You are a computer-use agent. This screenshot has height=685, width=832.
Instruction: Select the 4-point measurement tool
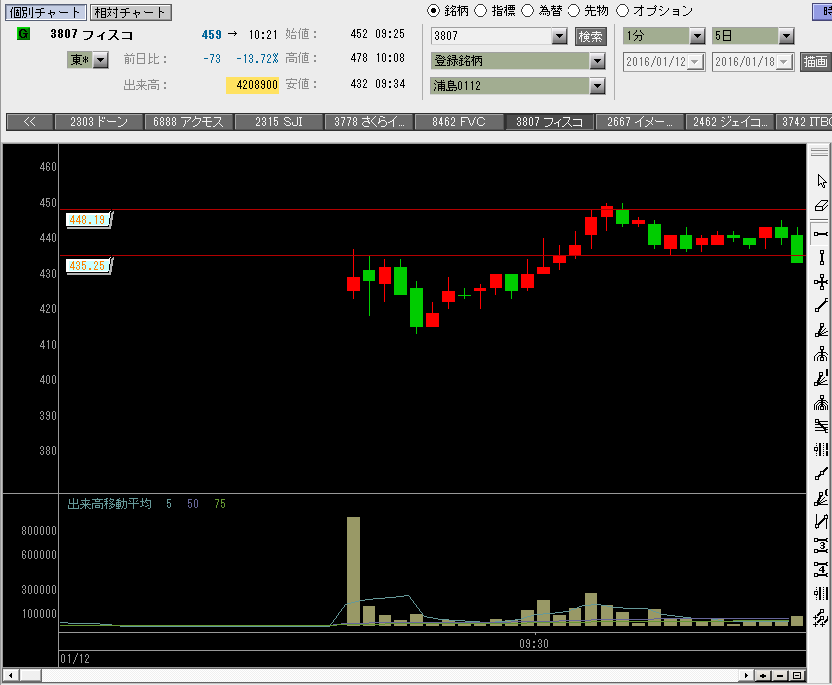(x=821, y=569)
